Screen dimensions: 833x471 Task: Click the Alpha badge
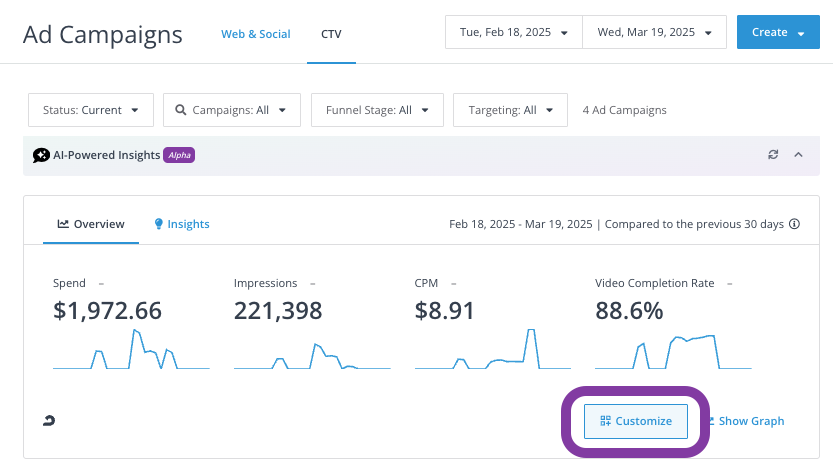click(x=179, y=155)
